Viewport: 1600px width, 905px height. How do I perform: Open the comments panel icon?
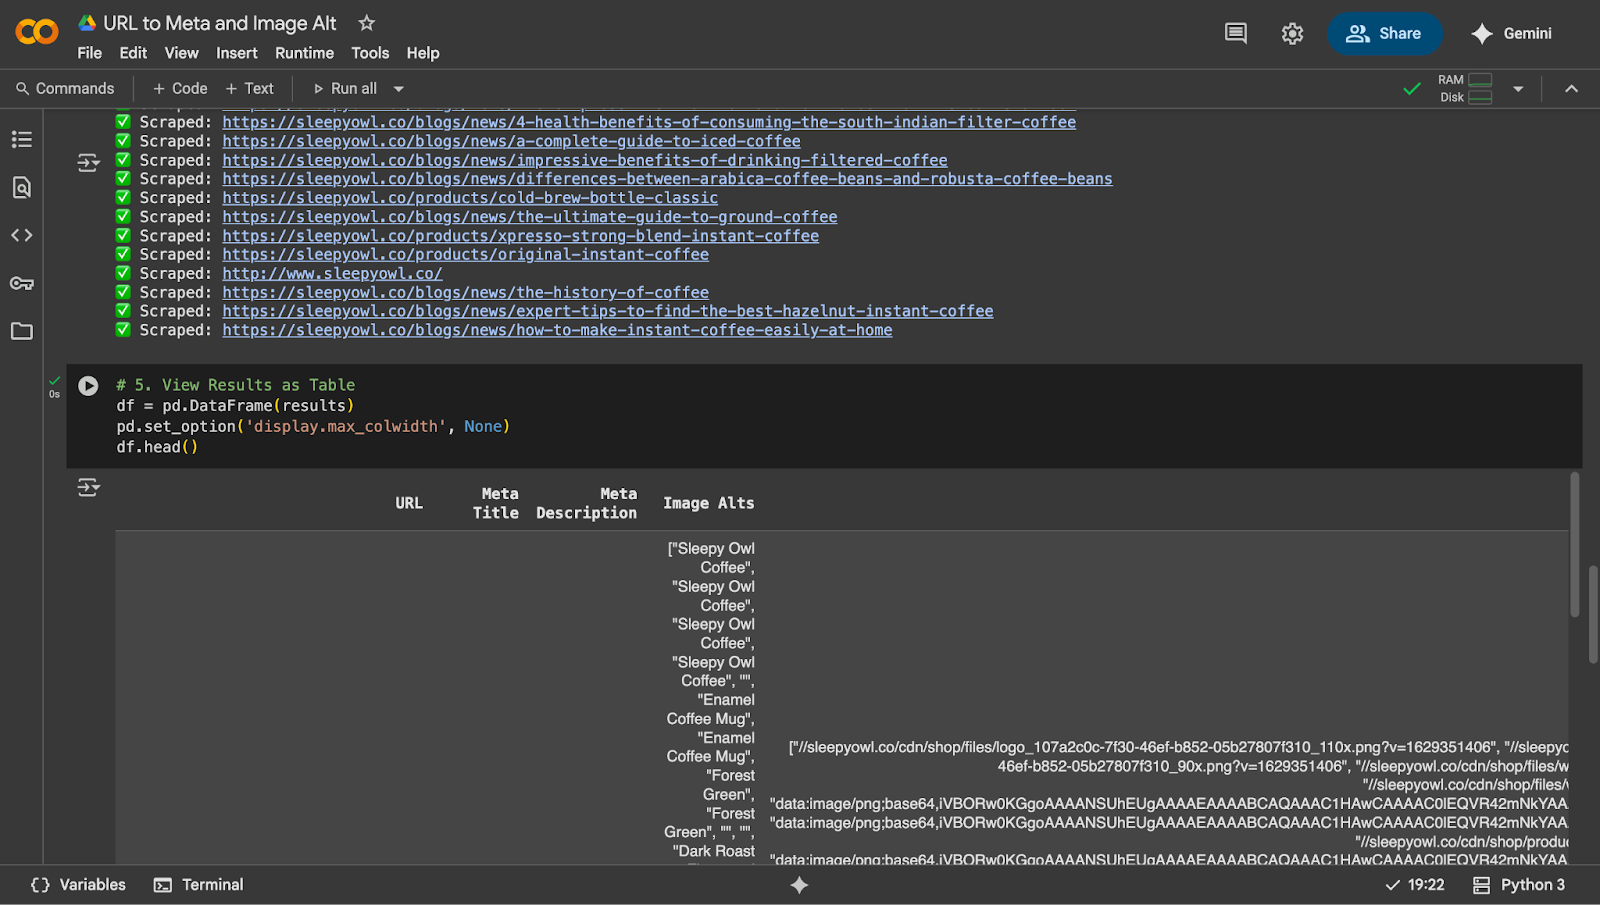(1236, 33)
